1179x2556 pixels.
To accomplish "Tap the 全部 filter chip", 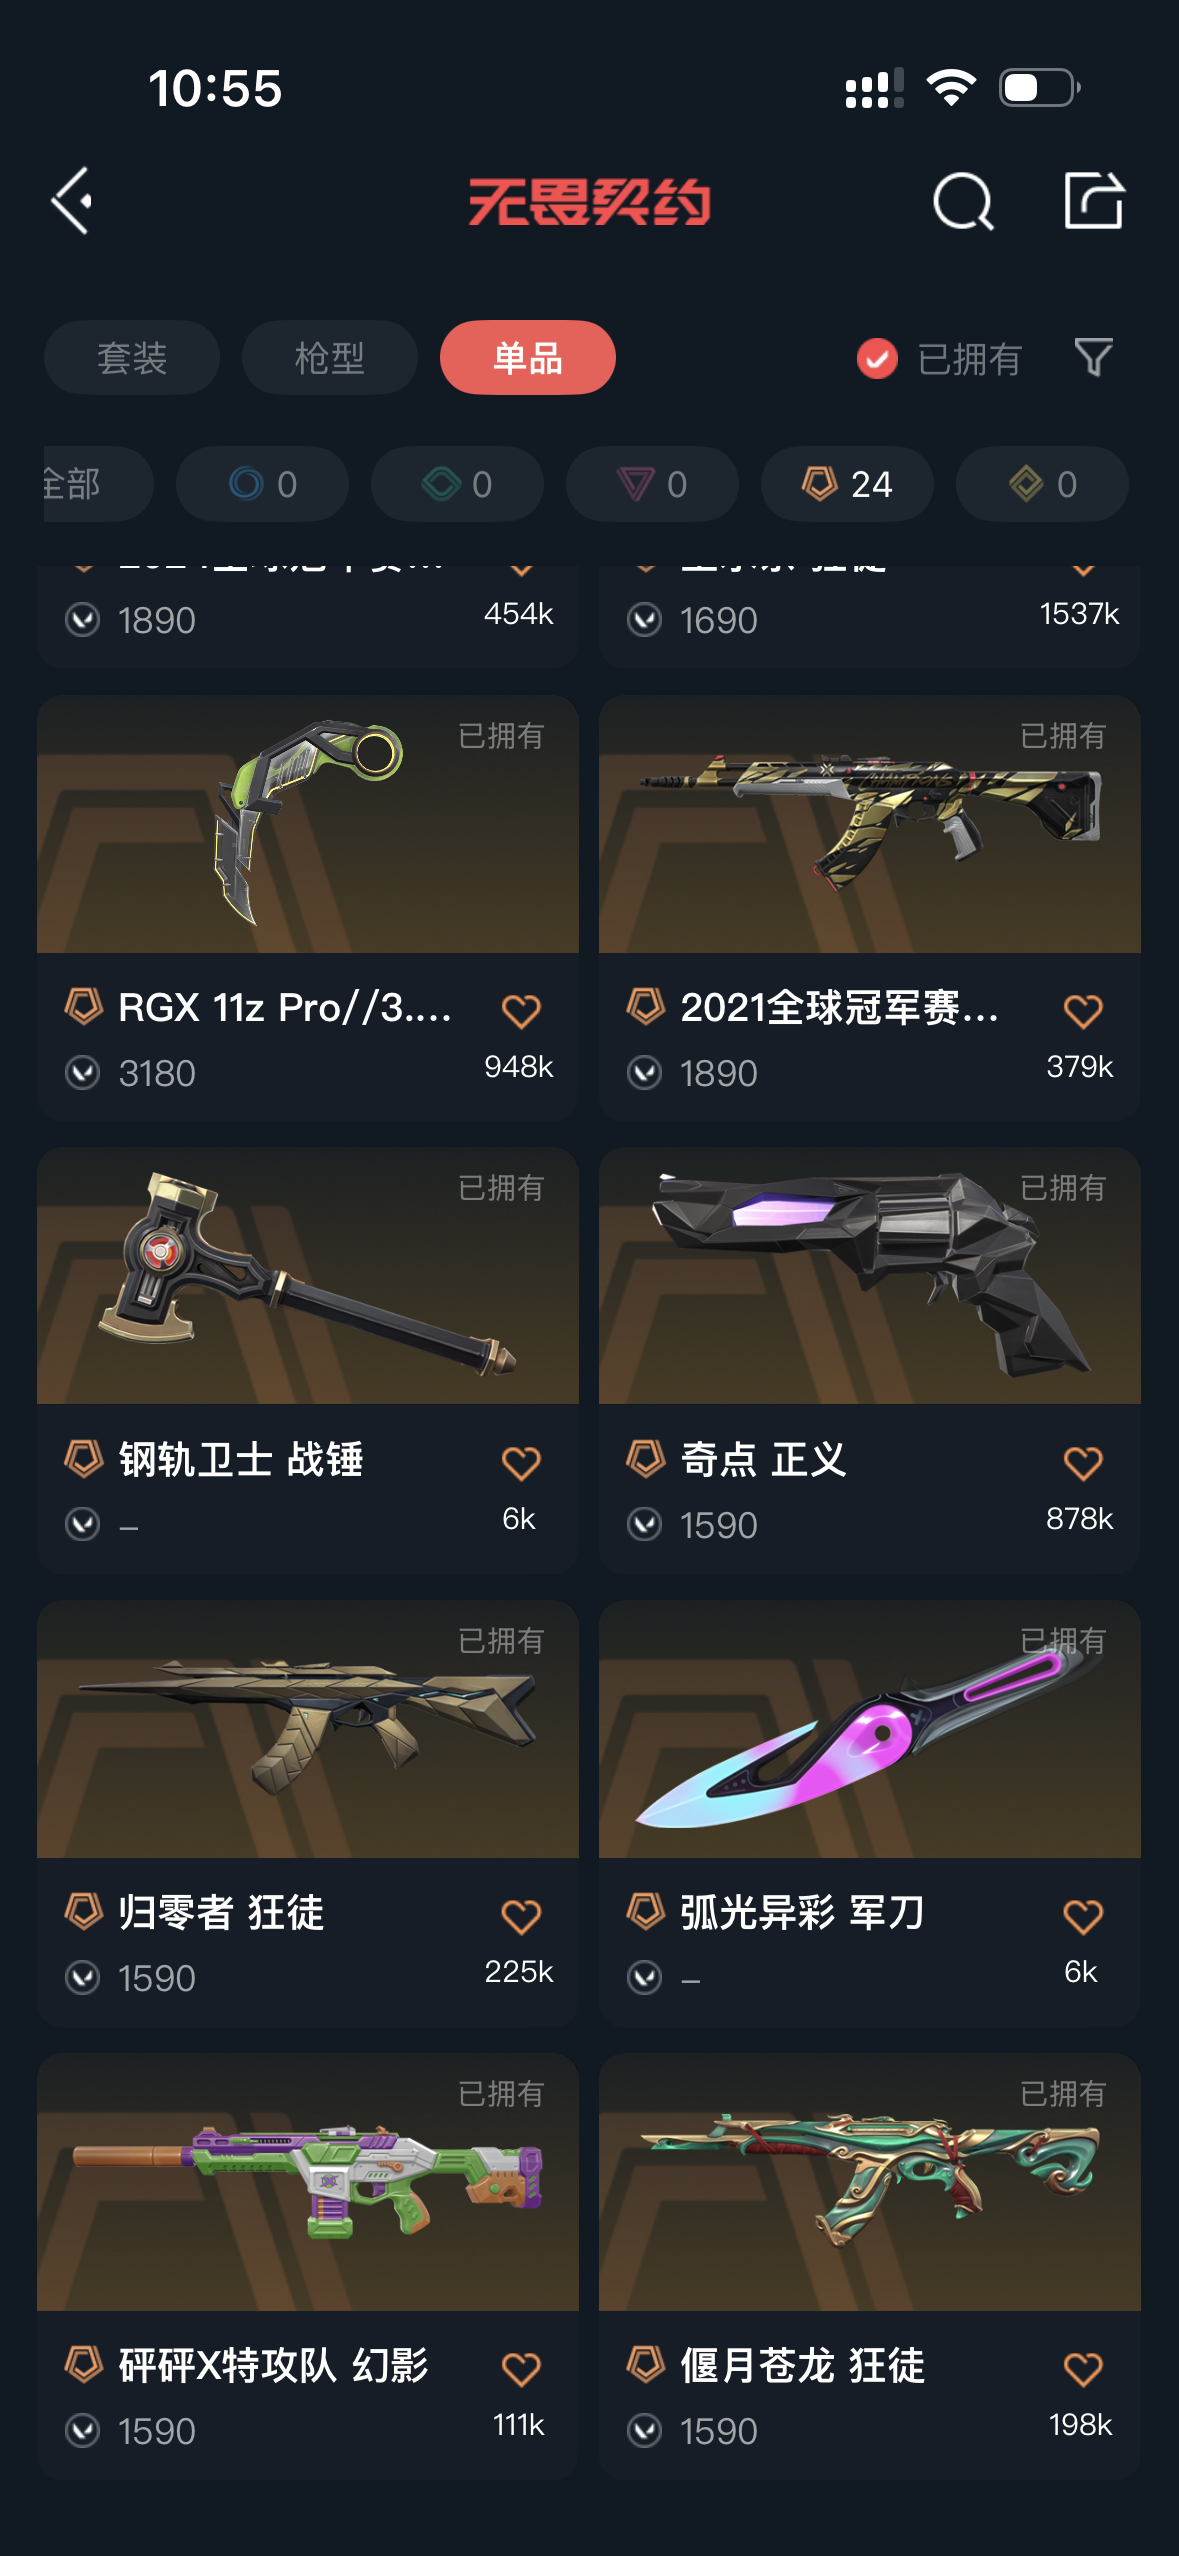I will [x=98, y=484].
